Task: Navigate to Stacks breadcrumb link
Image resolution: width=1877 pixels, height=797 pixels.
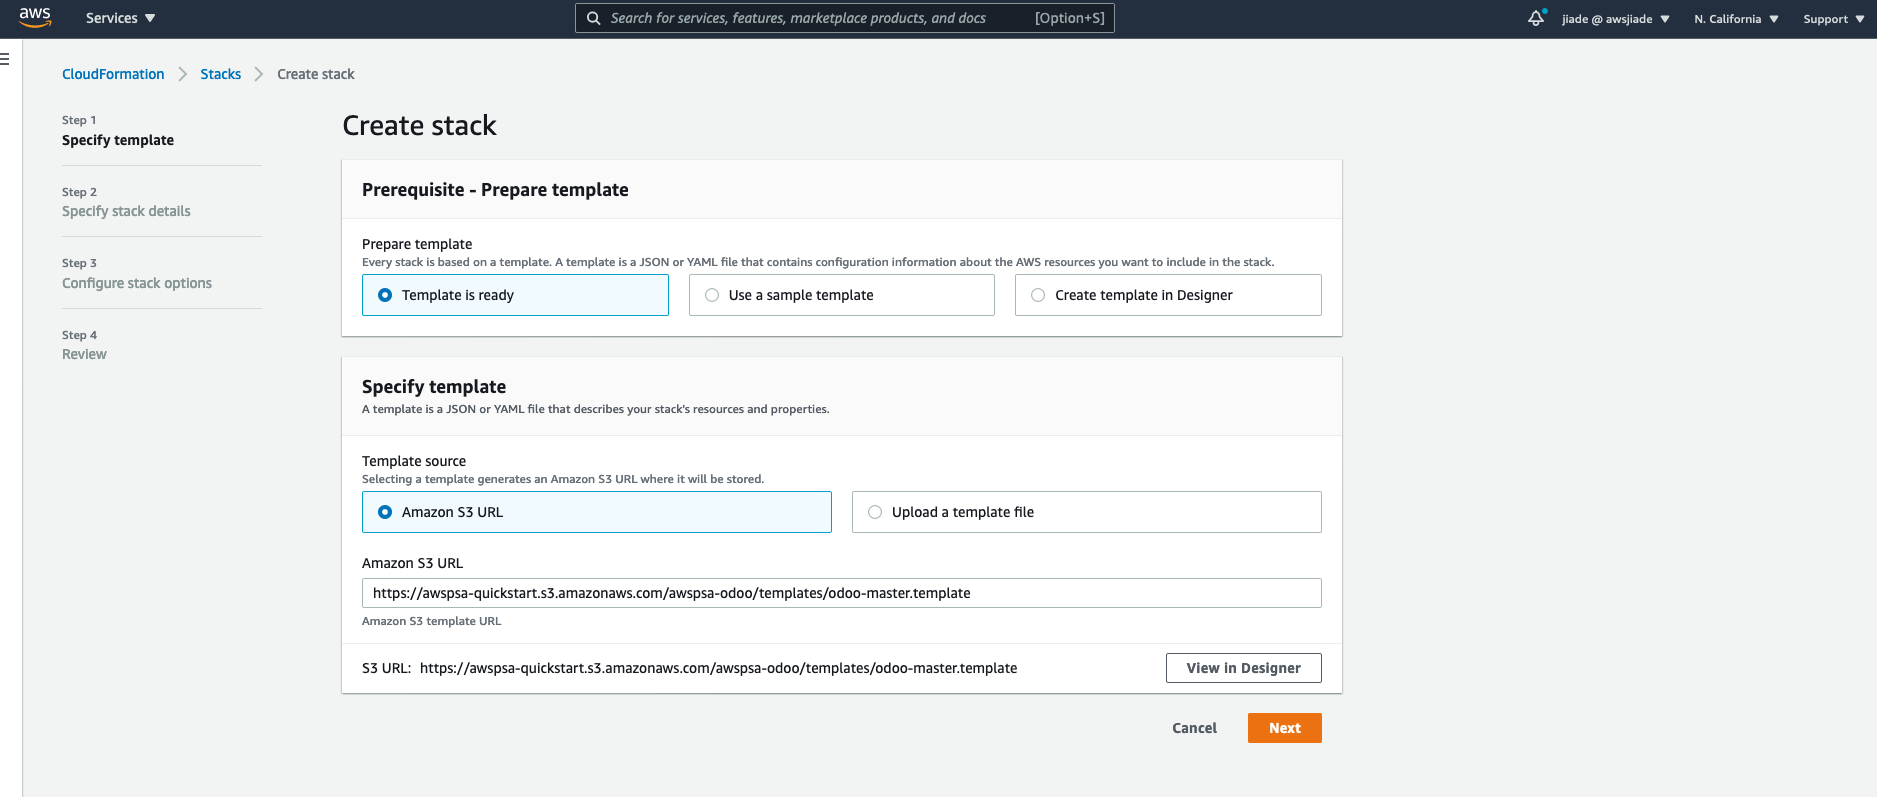Action: [220, 74]
